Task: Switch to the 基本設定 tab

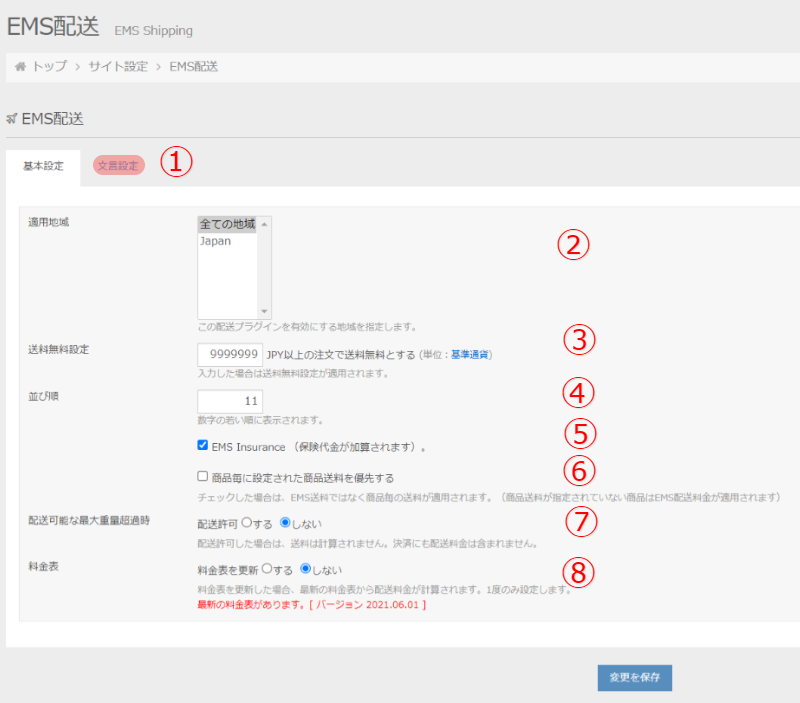Action: click(43, 166)
